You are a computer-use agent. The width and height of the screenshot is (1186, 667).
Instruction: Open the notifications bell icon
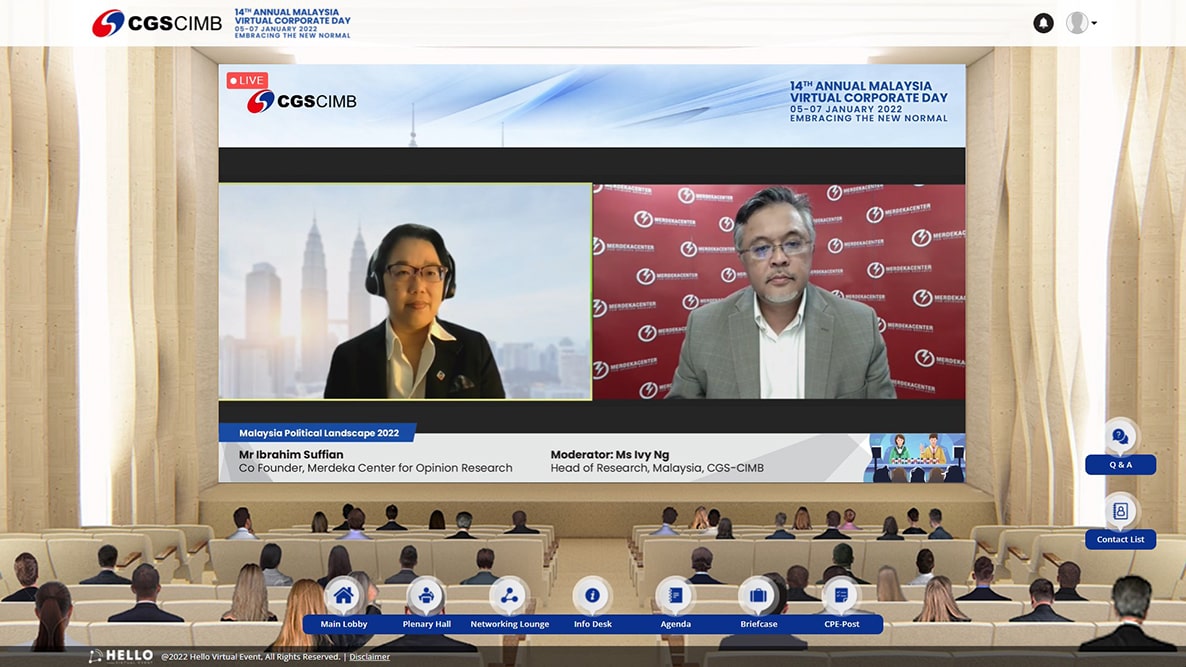[x=1043, y=23]
